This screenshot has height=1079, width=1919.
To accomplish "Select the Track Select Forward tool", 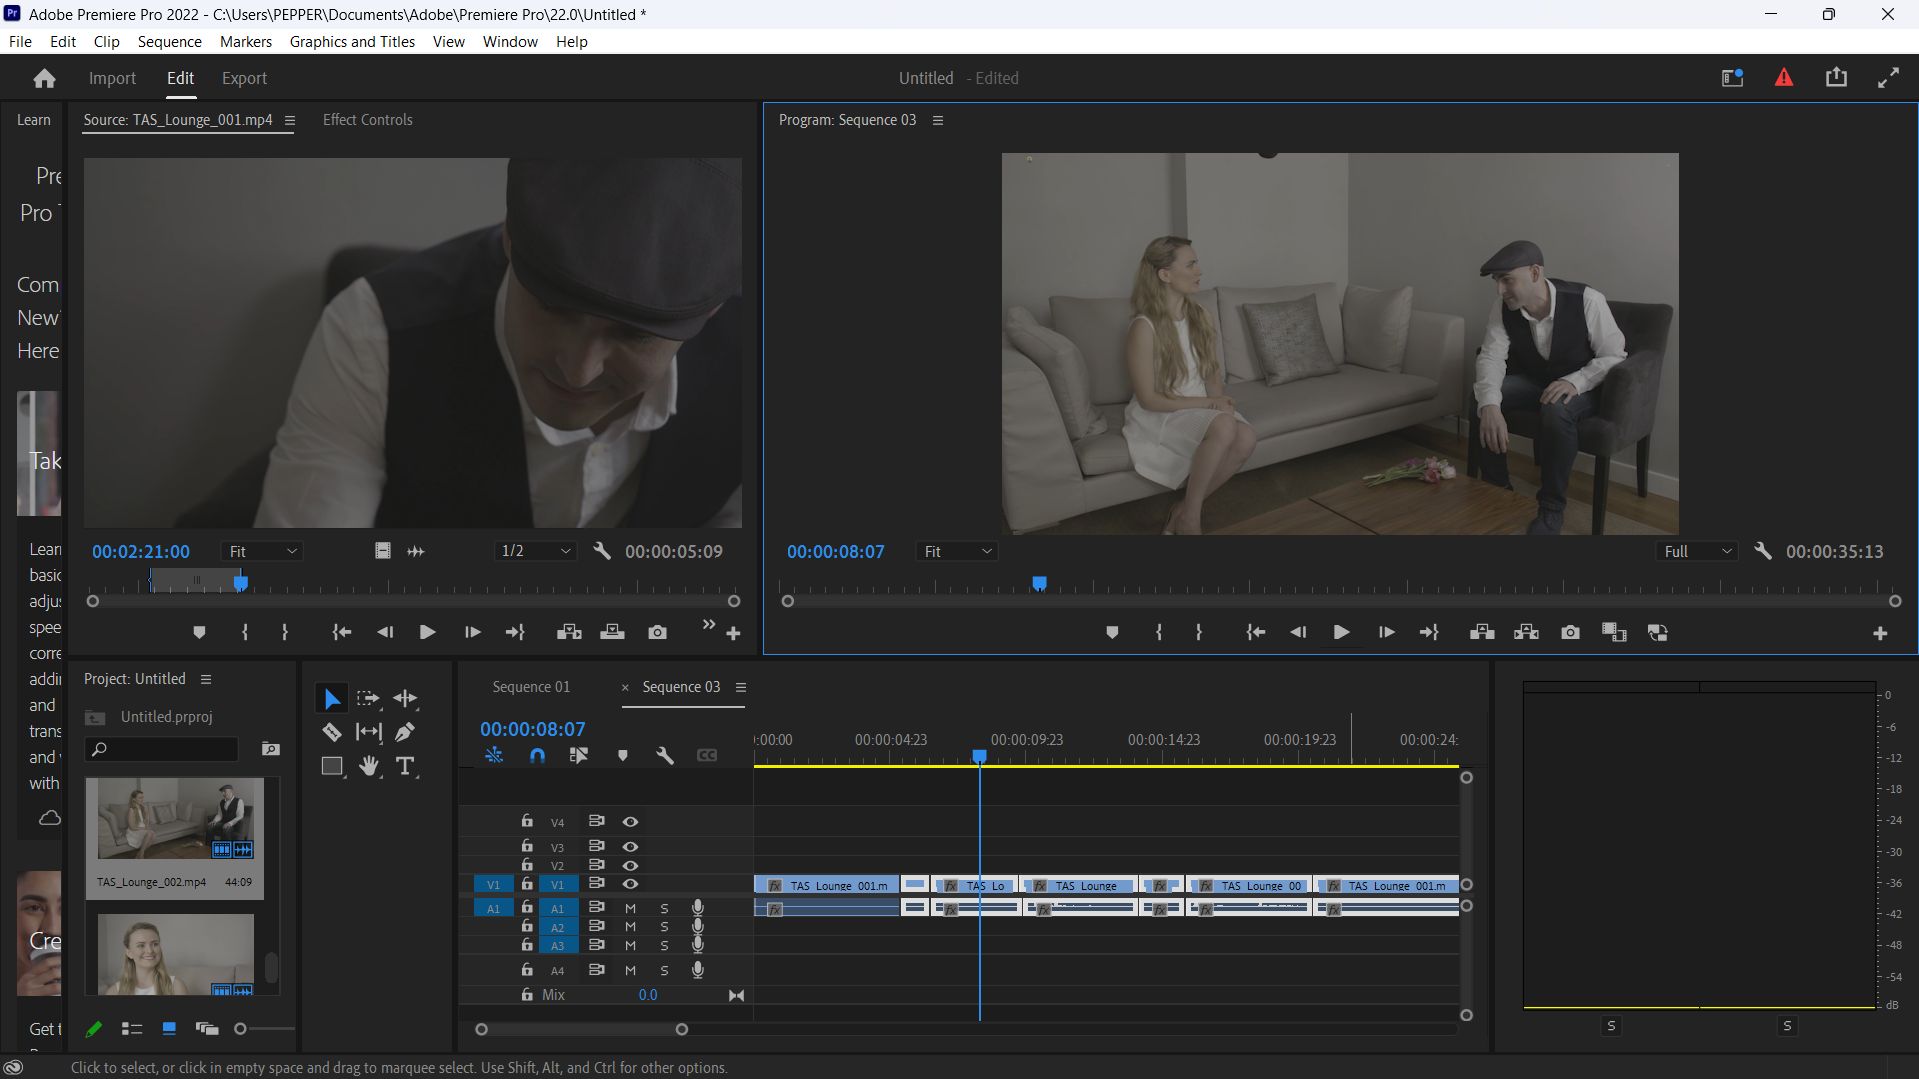I will [x=368, y=698].
